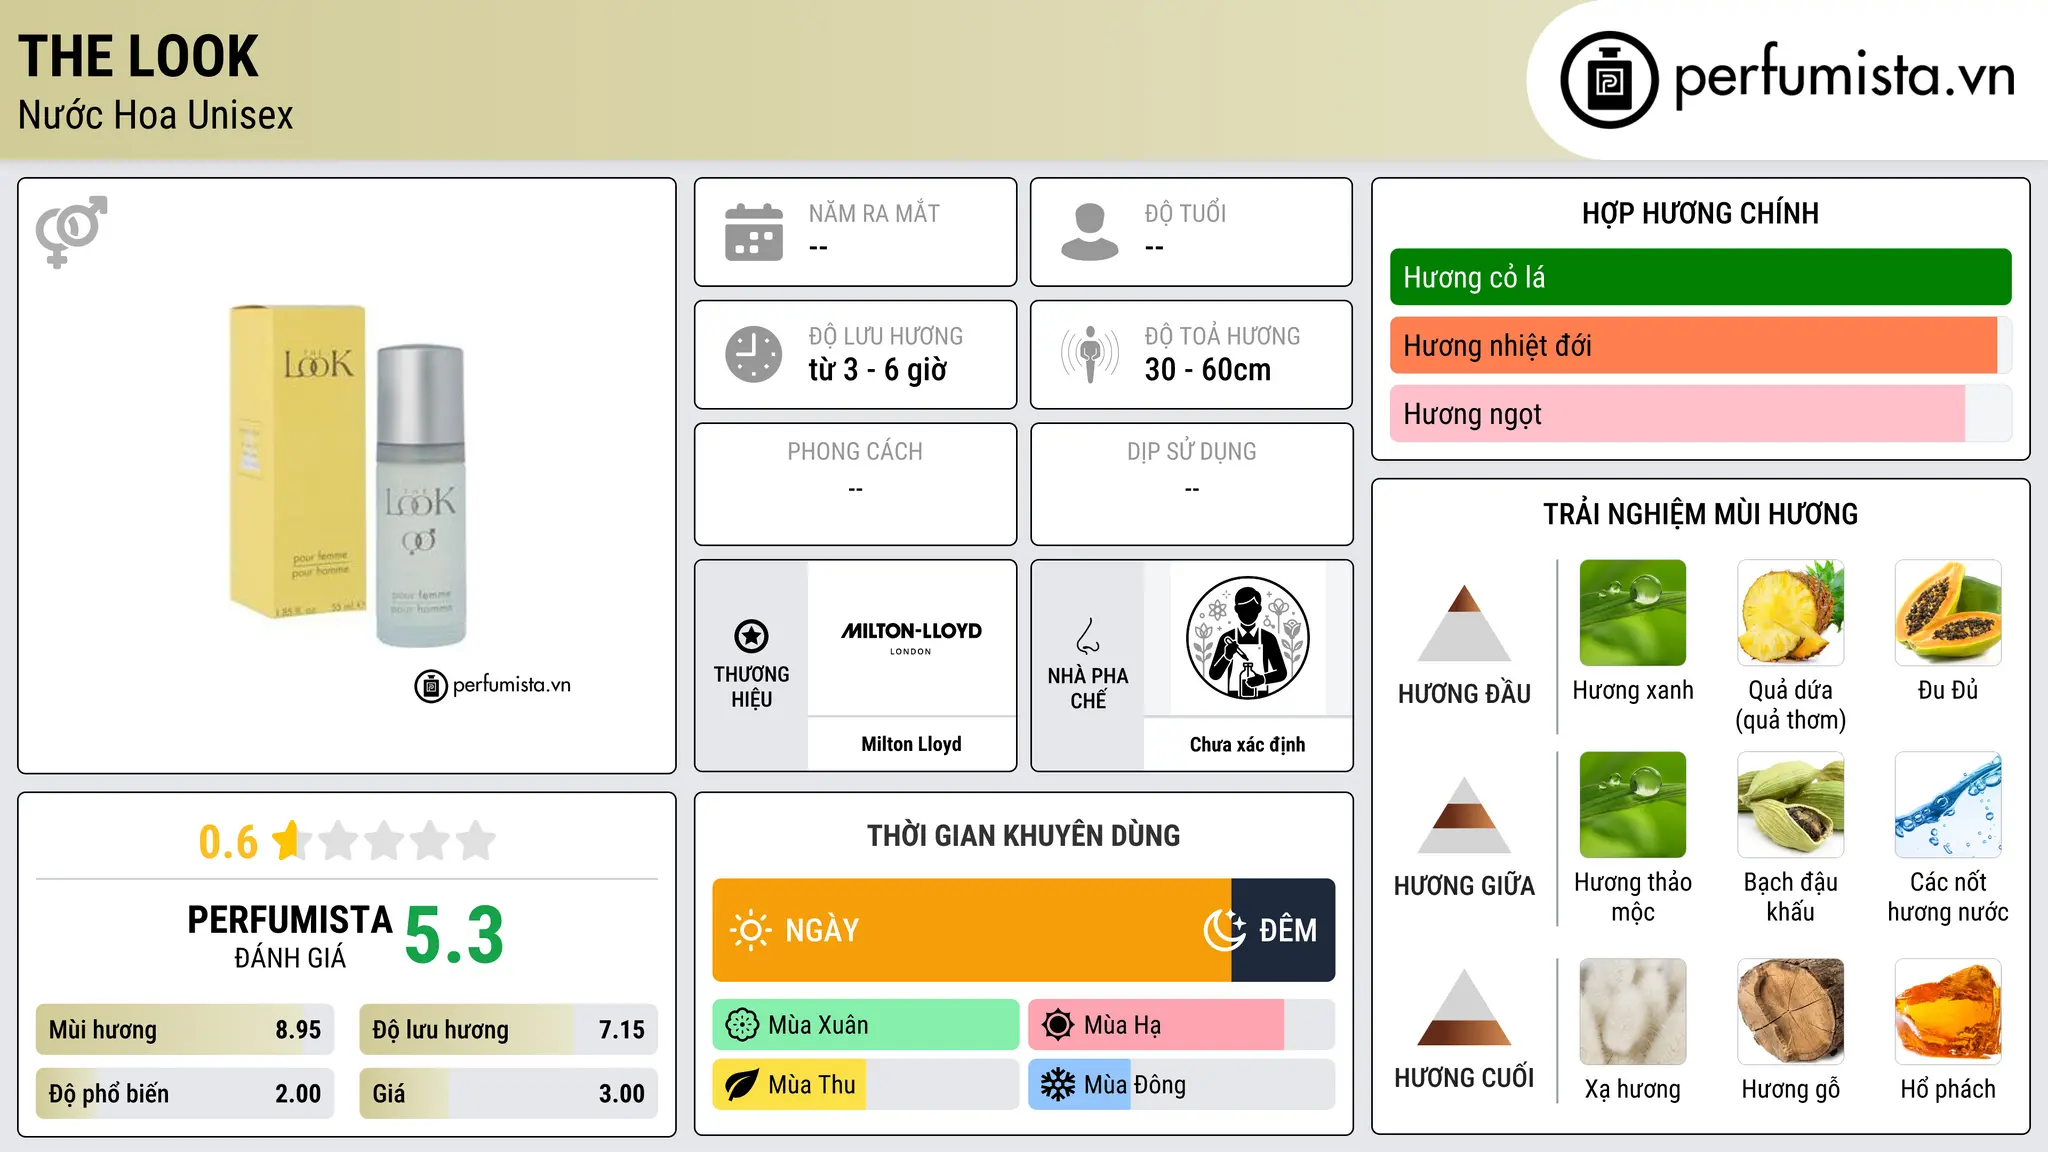
Task: Click the nose icon above Nhà pha chế
Action: 1088,636
